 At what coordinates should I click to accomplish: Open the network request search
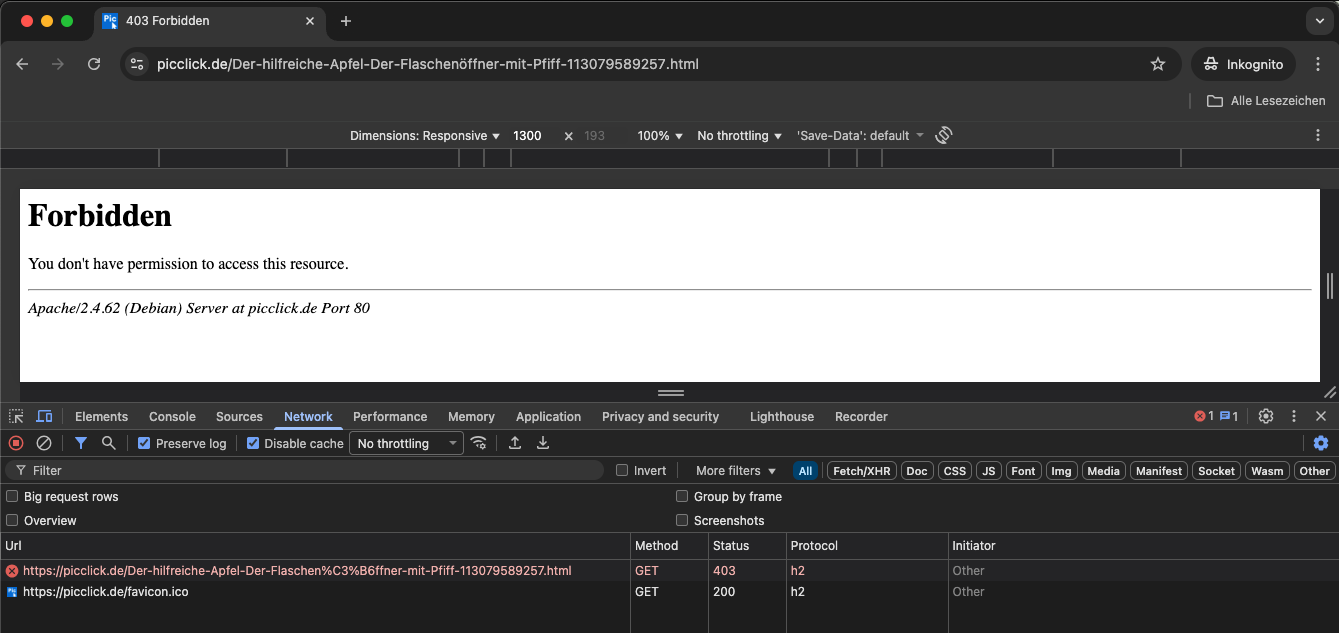point(108,442)
